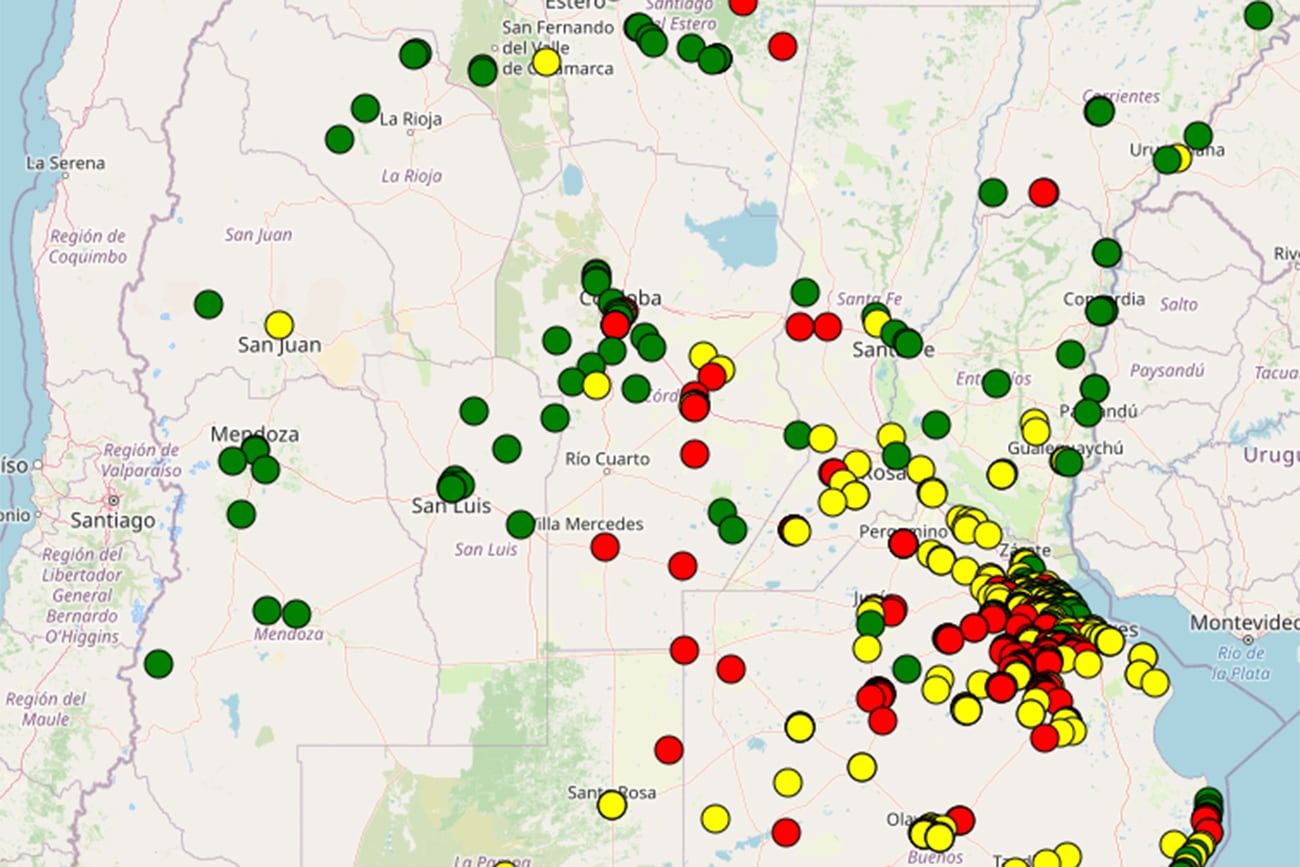
Task: Select the Montevideo city label
Action: point(1243,623)
